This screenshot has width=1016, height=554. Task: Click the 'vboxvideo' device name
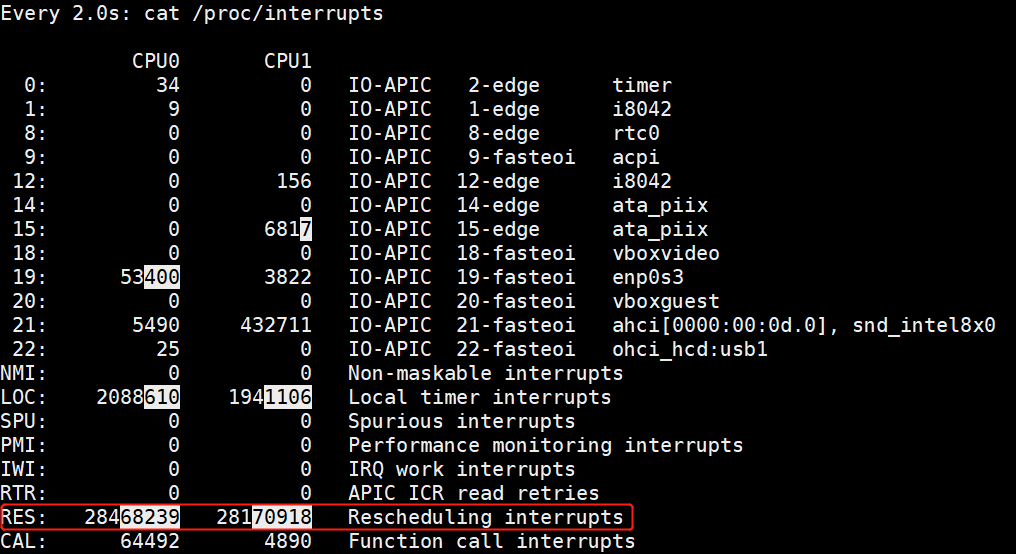(665, 253)
